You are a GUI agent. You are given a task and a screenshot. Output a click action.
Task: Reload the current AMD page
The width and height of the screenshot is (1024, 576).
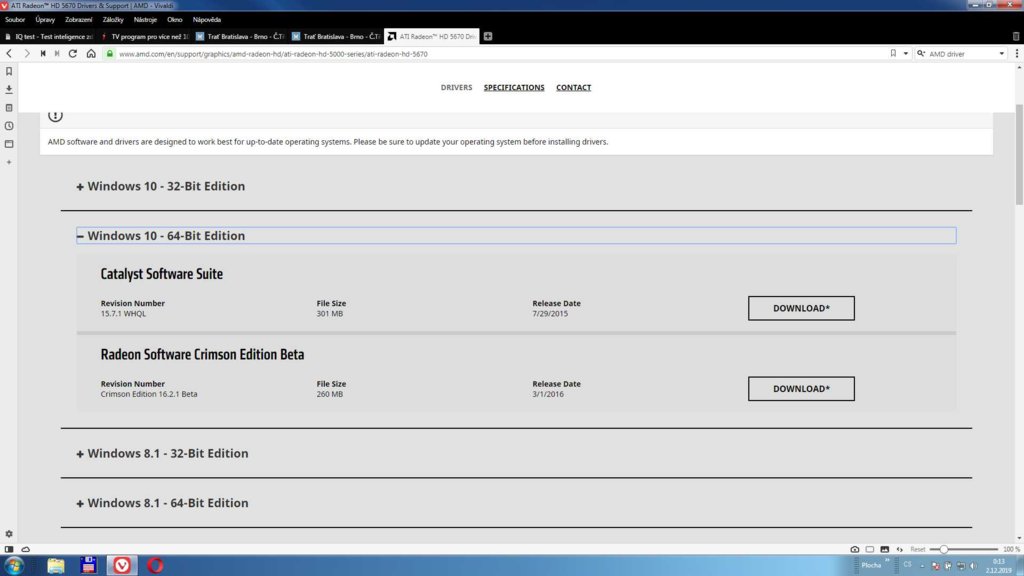click(72, 54)
